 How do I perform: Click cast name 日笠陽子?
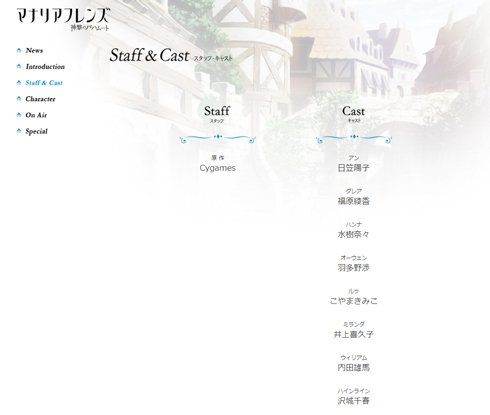pyautogui.click(x=353, y=168)
